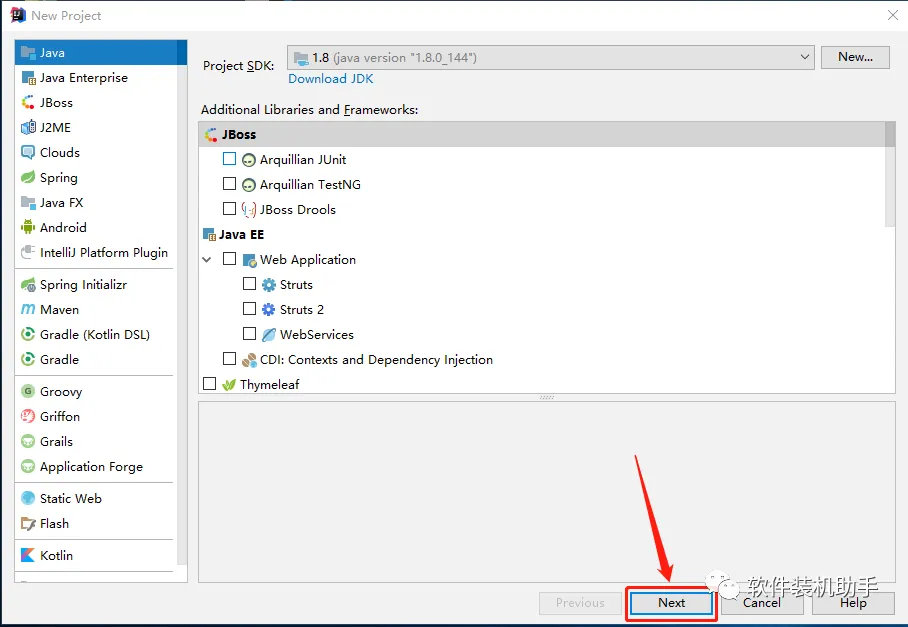Click the IntelliJ Platform Plugin icon
This screenshot has height=627, width=908.
click(28, 252)
